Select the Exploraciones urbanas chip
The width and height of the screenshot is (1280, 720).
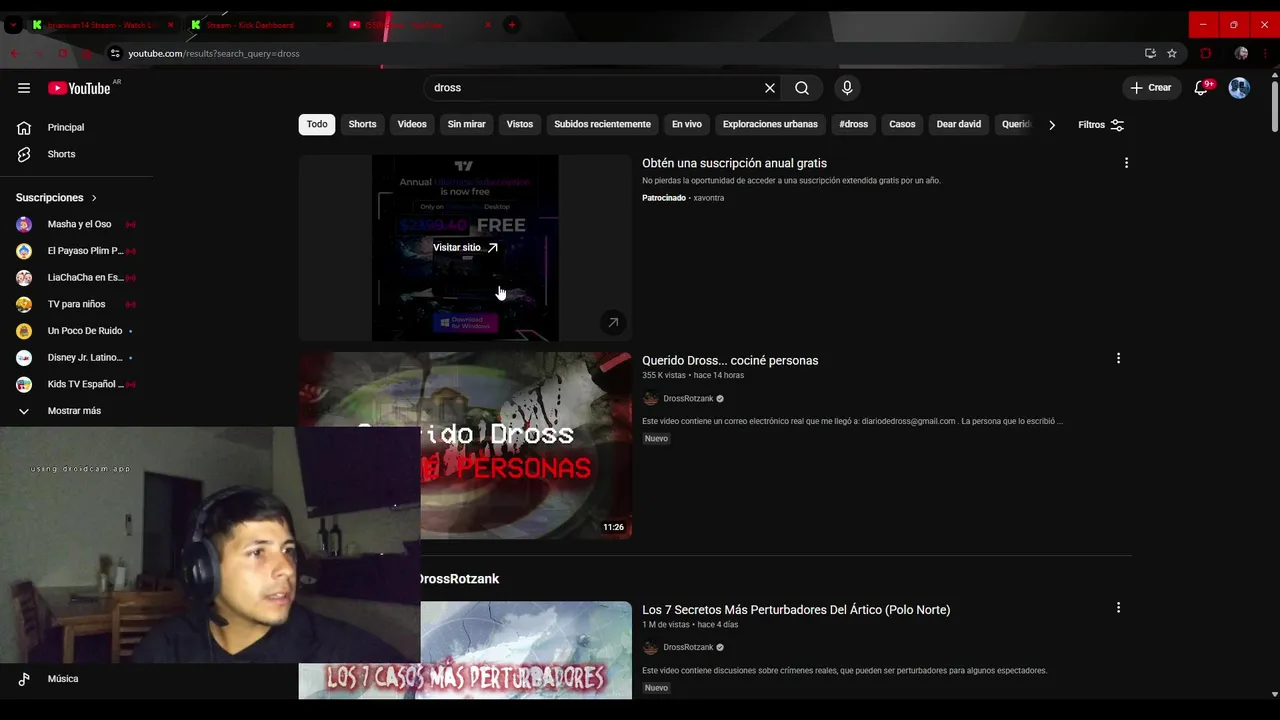pos(770,124)
